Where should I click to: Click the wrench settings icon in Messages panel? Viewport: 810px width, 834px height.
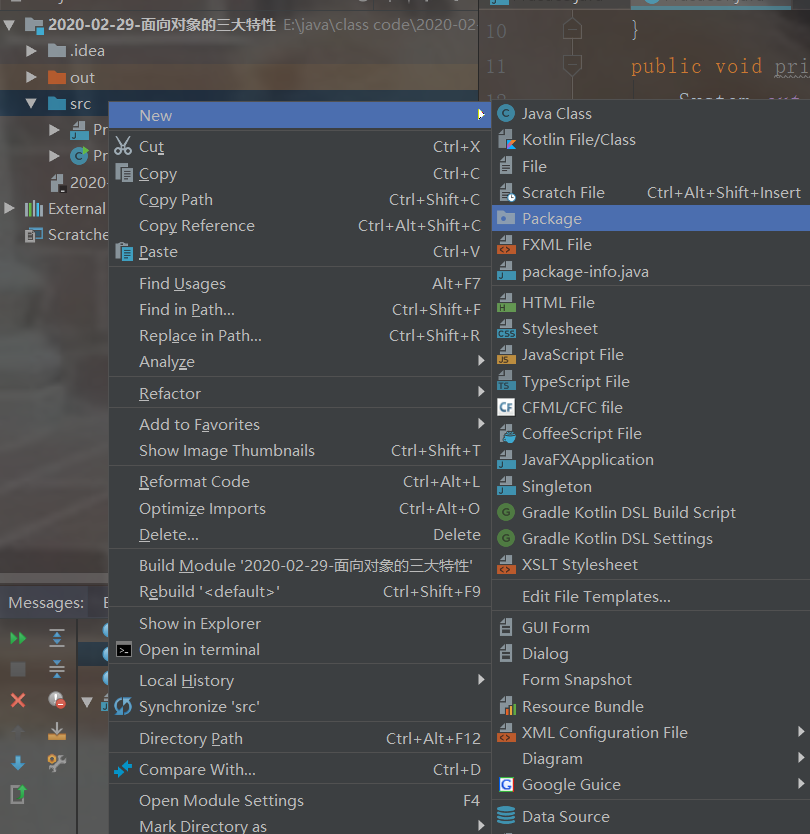click(56, 763)
